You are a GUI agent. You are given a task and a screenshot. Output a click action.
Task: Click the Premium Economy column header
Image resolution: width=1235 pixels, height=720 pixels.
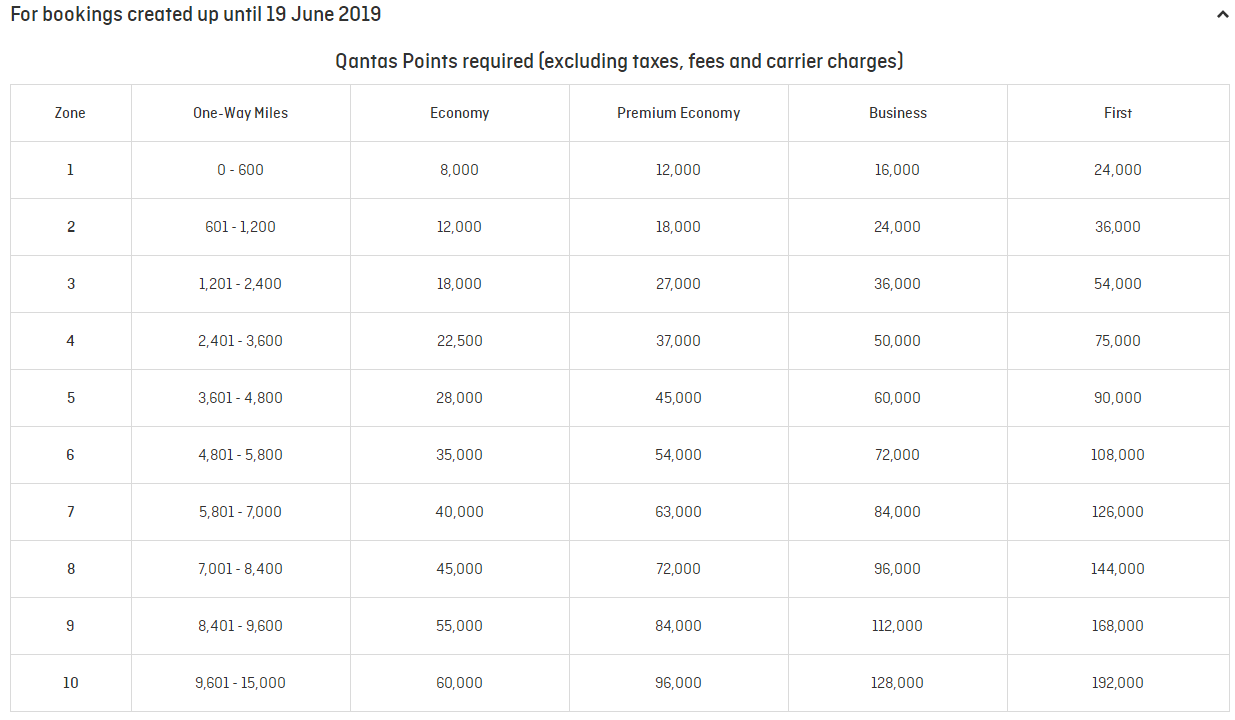[x=679, y=113]
